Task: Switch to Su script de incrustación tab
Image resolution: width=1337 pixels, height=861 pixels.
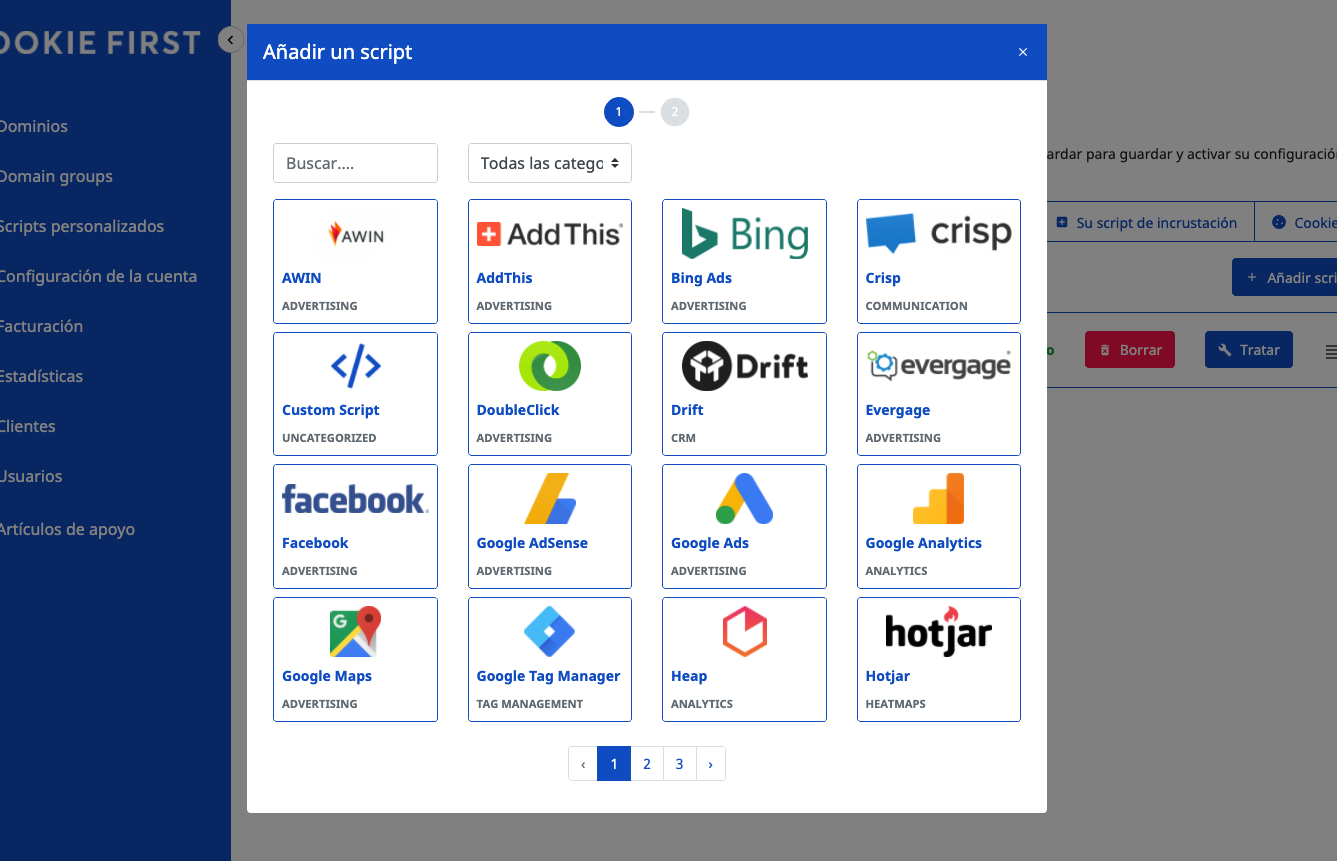Action: pos(1147,223)
